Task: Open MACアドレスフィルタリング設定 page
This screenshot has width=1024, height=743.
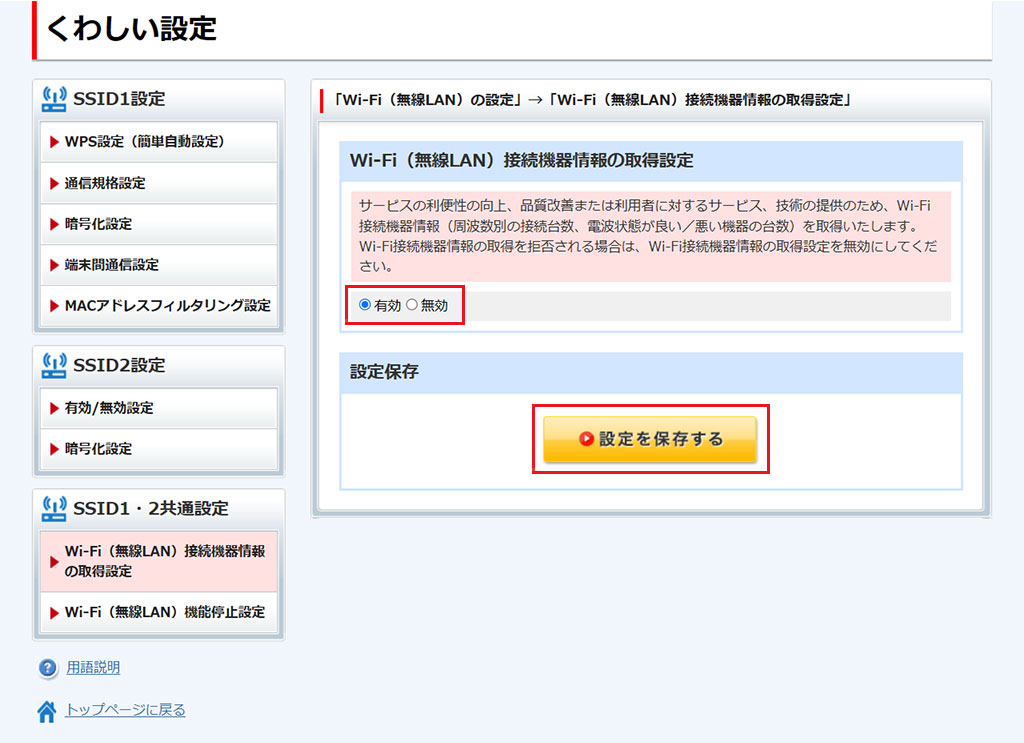Action: [x=167, y=306]
